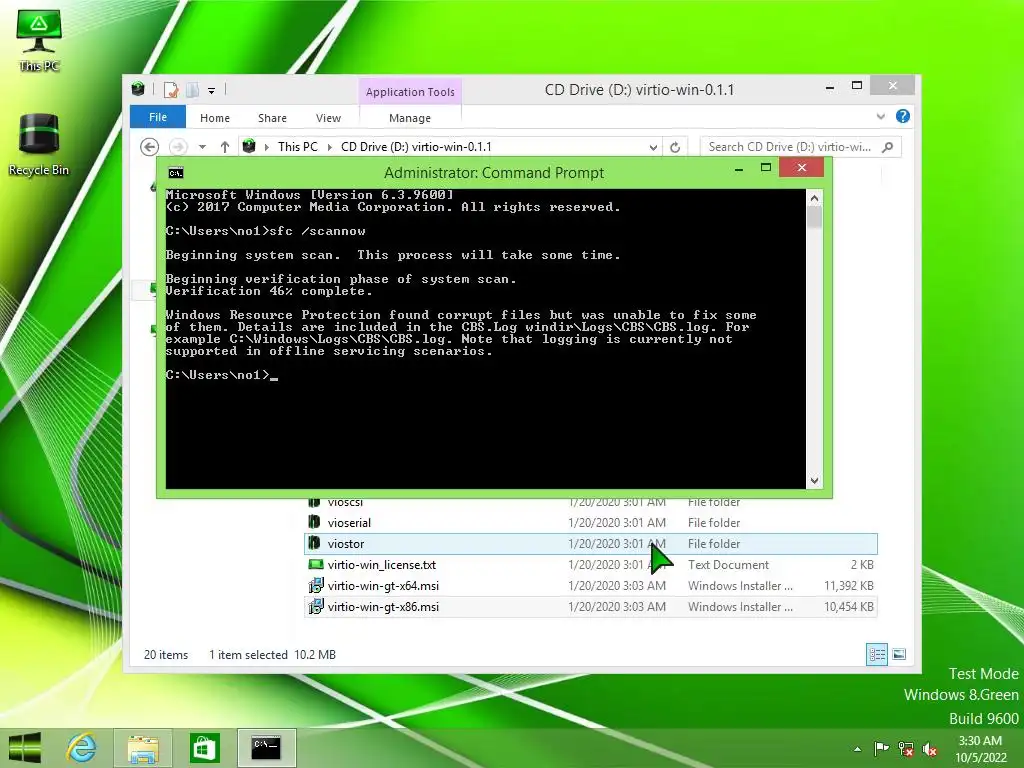
Task: Switch to Details view layout button
Action: [876, 654]
